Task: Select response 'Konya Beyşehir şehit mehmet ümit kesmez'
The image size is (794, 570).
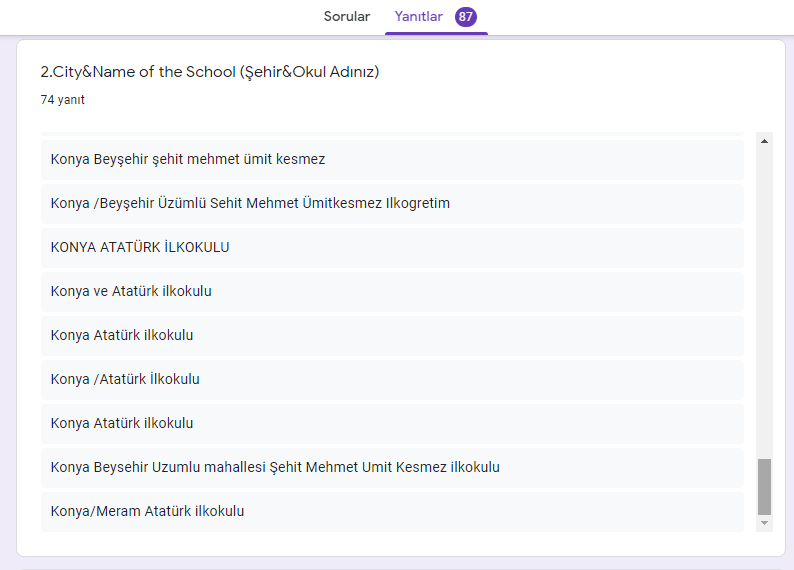Action: click(188, 159)
